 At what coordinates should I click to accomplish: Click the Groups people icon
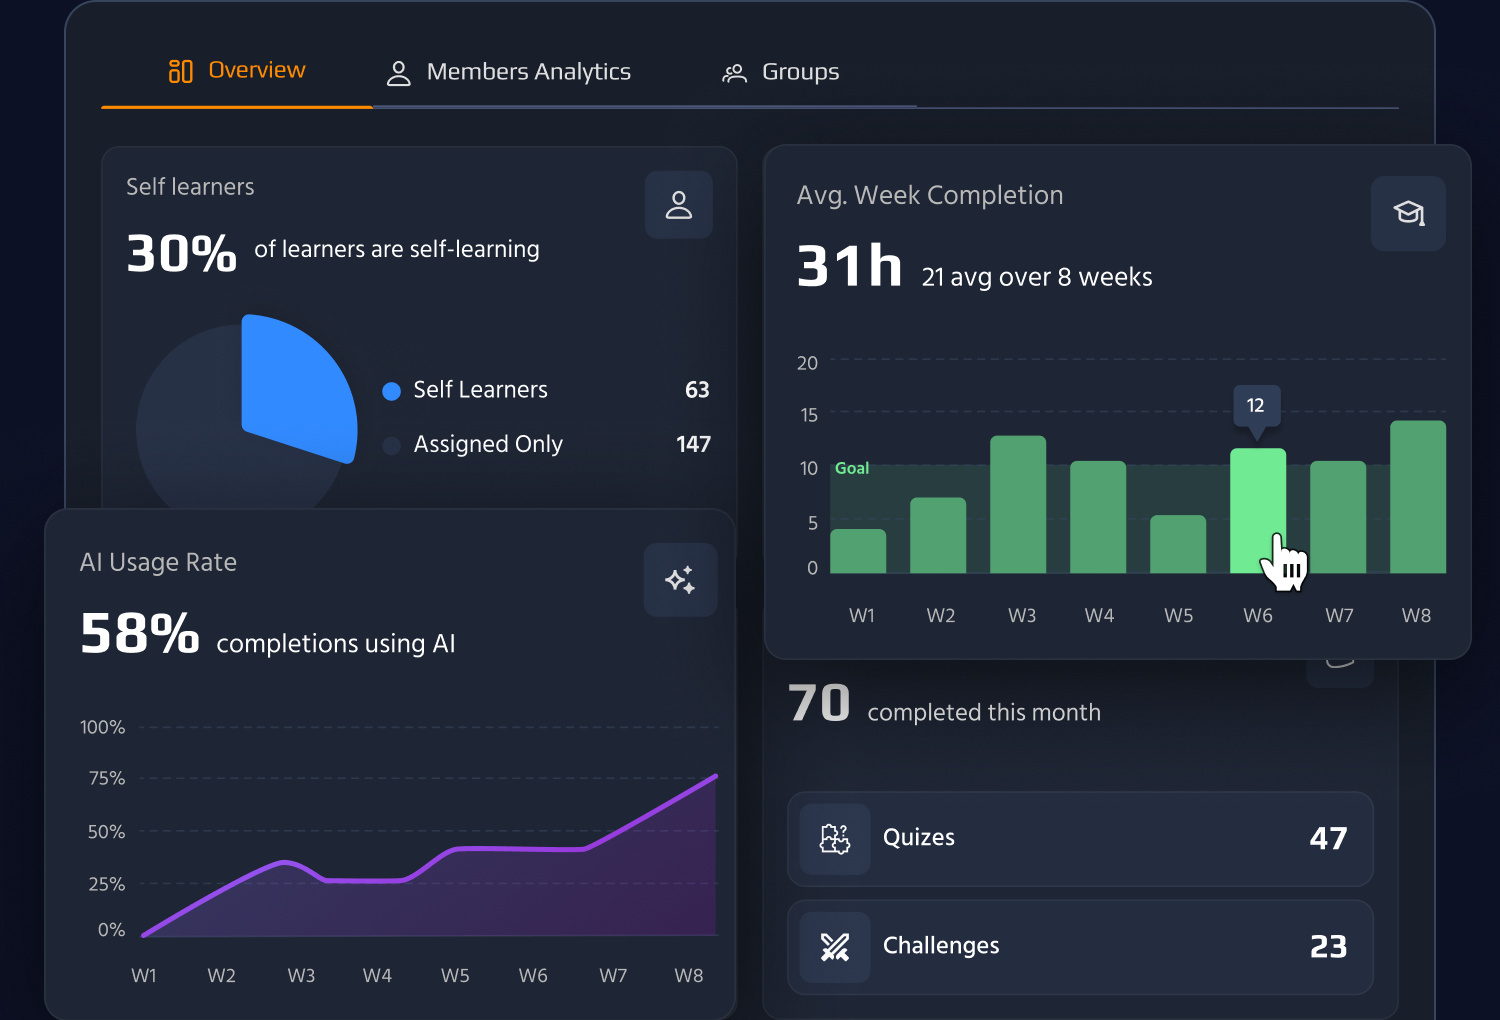735,73
